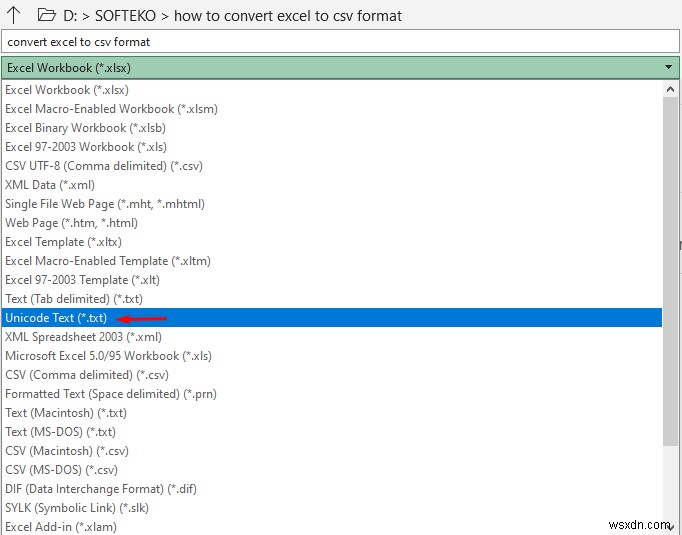Click the list scrollbar up arrow
The width and height of the screenshot is (682, 535).
(x=670, y=89)
